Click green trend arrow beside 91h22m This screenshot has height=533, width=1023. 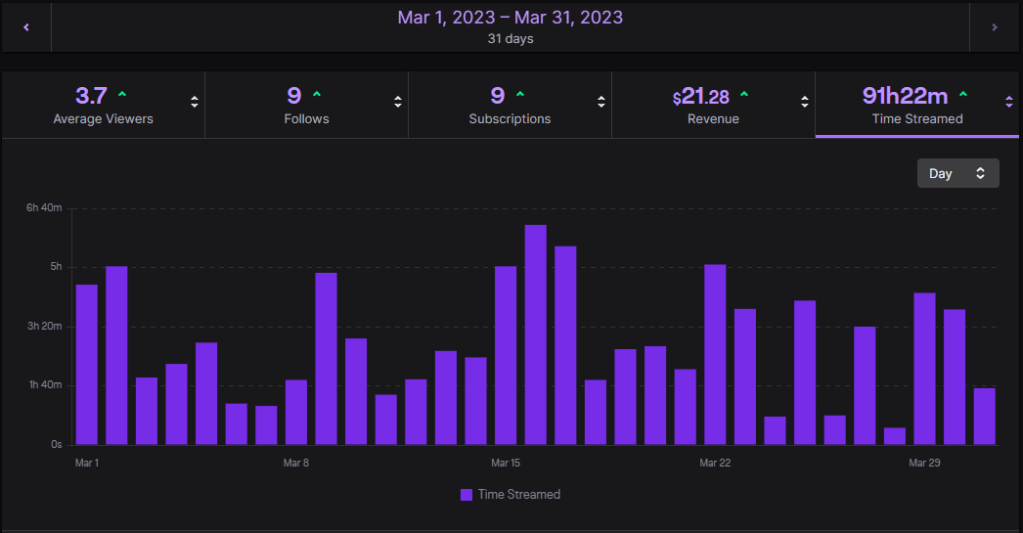pyautogui.click(x=963, y=95)
